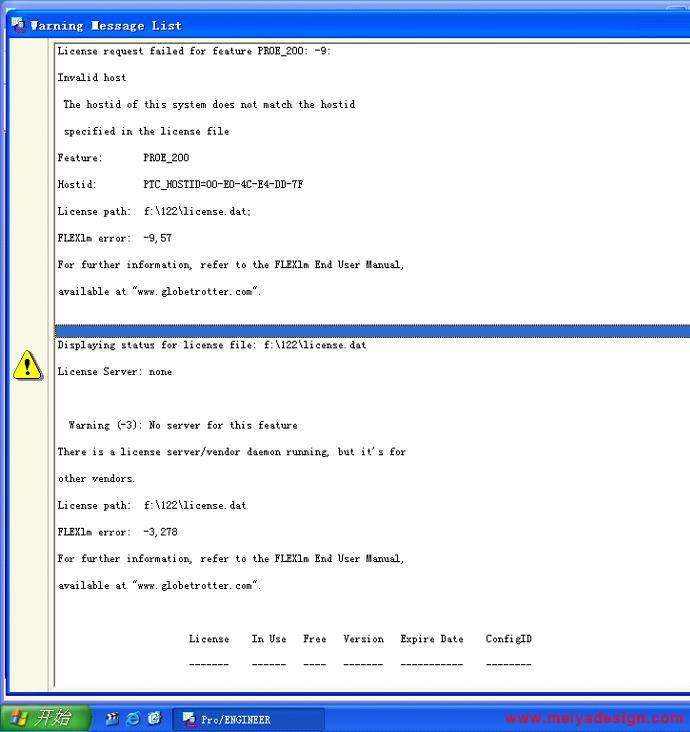The width and height of the screenshot is (690, 732).
Task: Click the 'License Server: none' line
Action: pos(115,372)
